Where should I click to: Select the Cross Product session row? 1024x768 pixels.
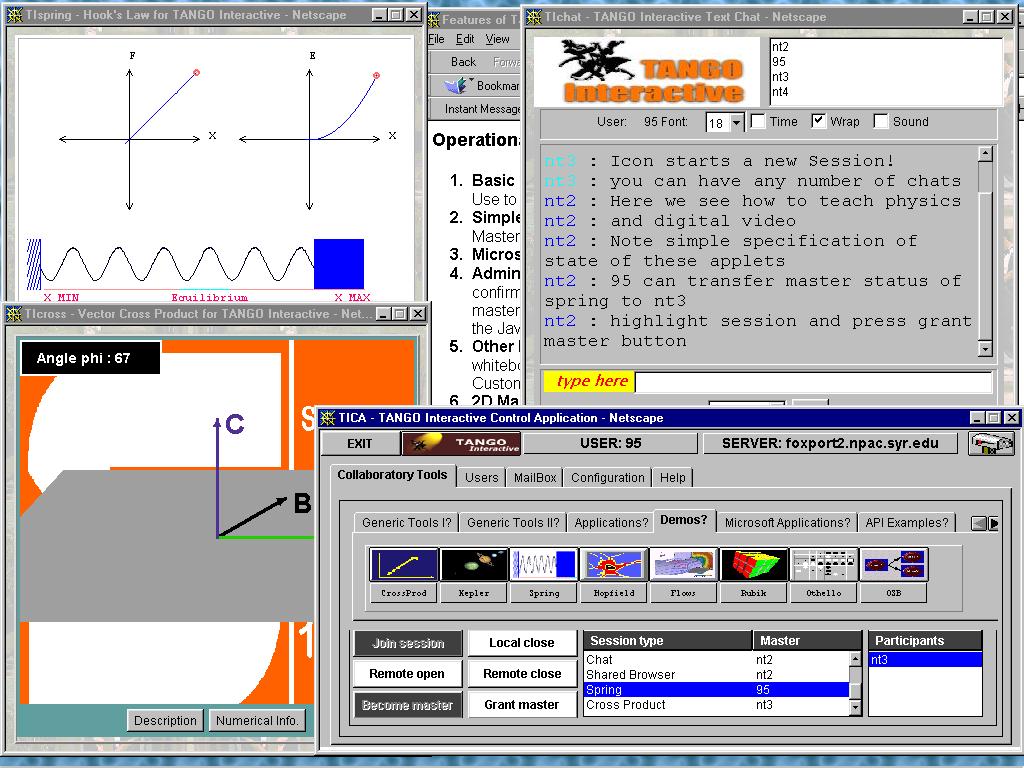(716, 705)
